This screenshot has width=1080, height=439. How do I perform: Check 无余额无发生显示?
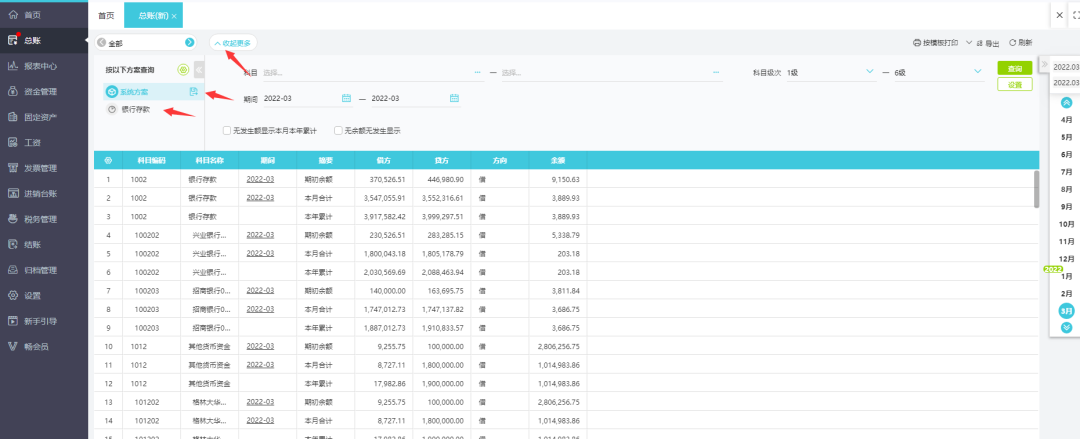(x=338, y=130)
